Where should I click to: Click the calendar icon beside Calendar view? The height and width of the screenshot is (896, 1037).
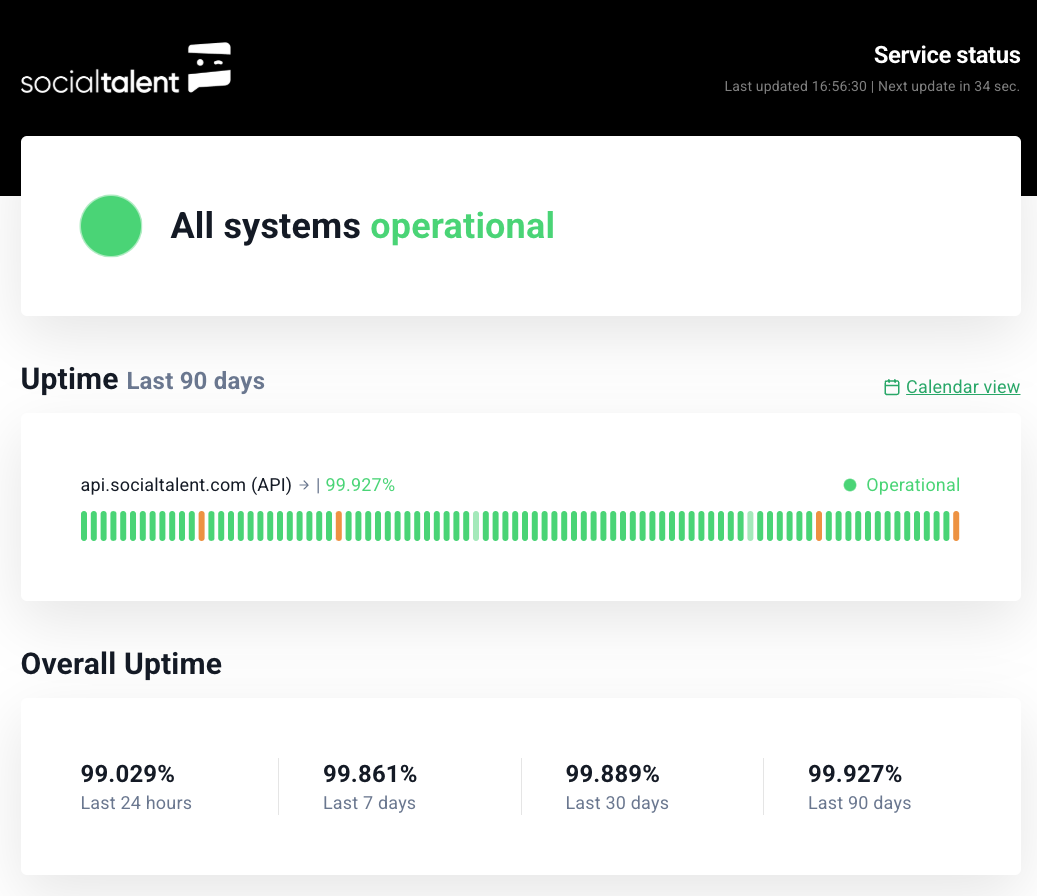(x=892, y=387)
